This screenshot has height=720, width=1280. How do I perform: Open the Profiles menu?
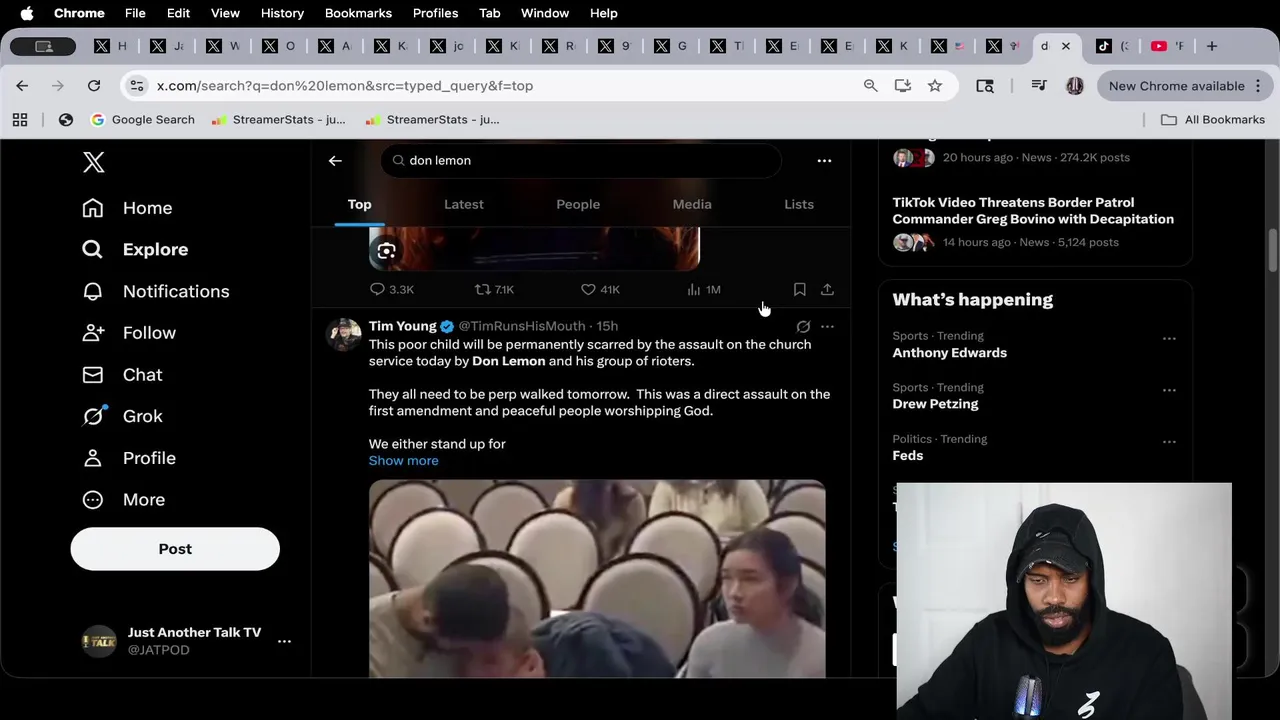click(435, 13)
